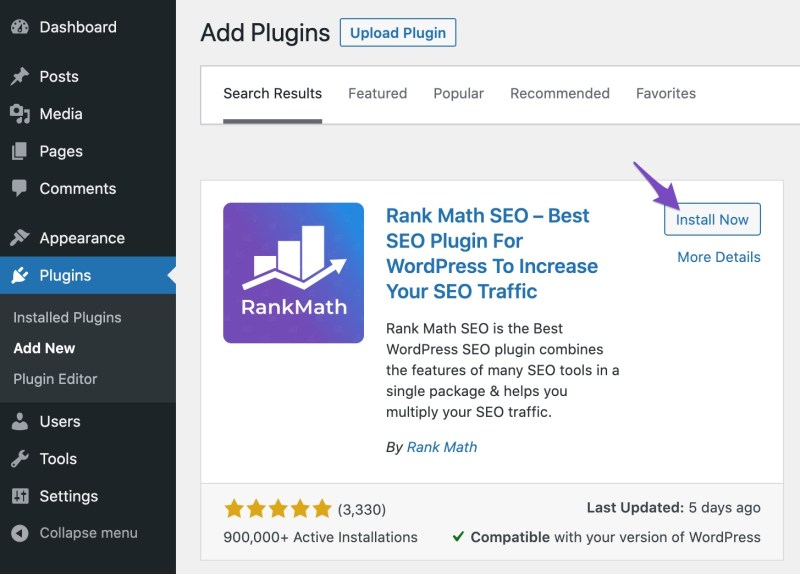Switch to the Popular tab
800x574 pixels.
458,94
